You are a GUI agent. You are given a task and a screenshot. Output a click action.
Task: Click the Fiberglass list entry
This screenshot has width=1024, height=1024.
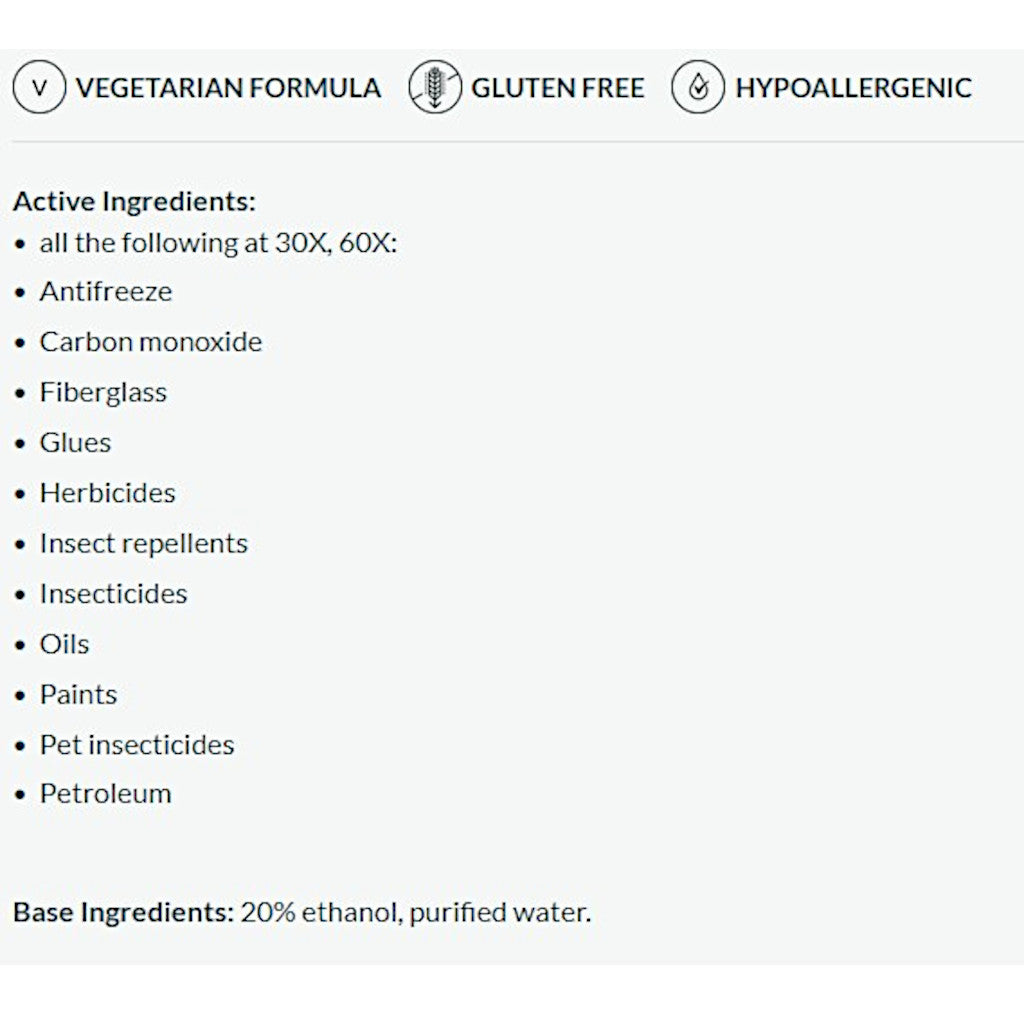point(103,392)
